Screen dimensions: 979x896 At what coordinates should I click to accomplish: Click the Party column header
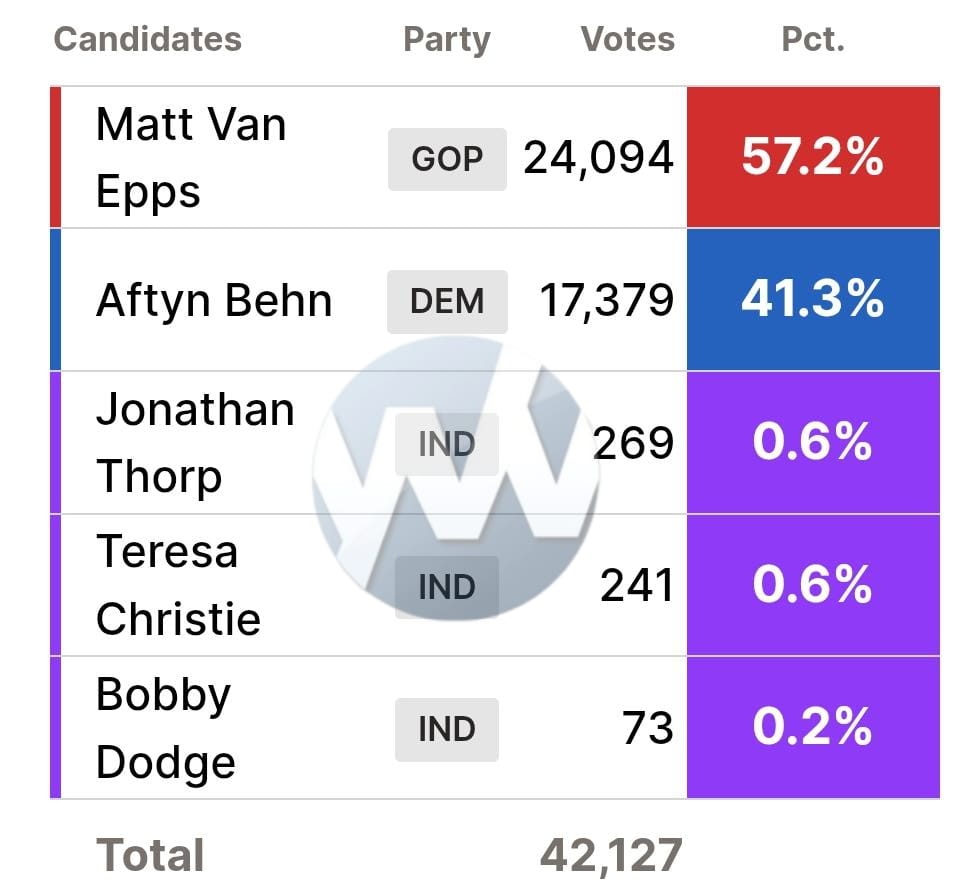click(x=446, y=39)
